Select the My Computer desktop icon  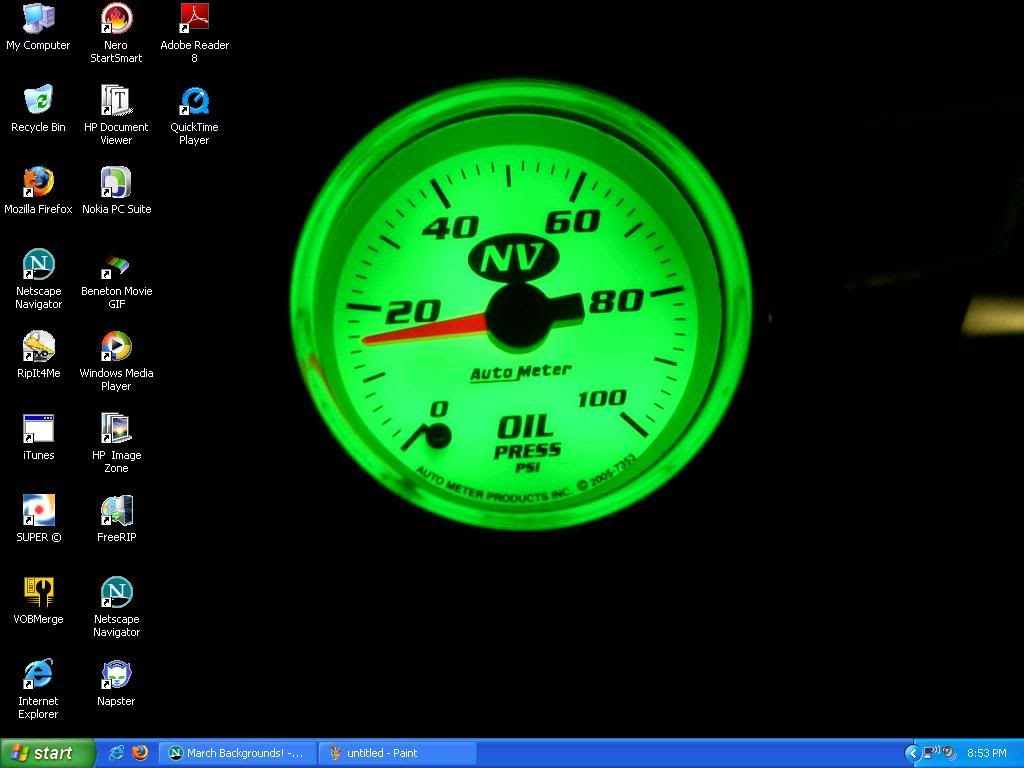coord(39,27)
